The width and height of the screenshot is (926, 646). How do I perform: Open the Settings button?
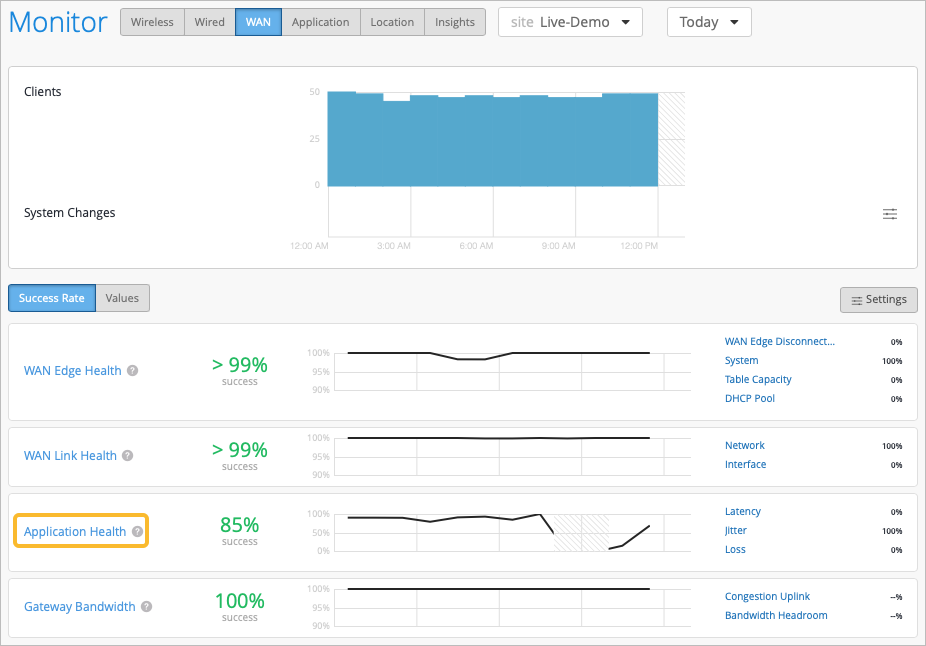click(879, 300)
